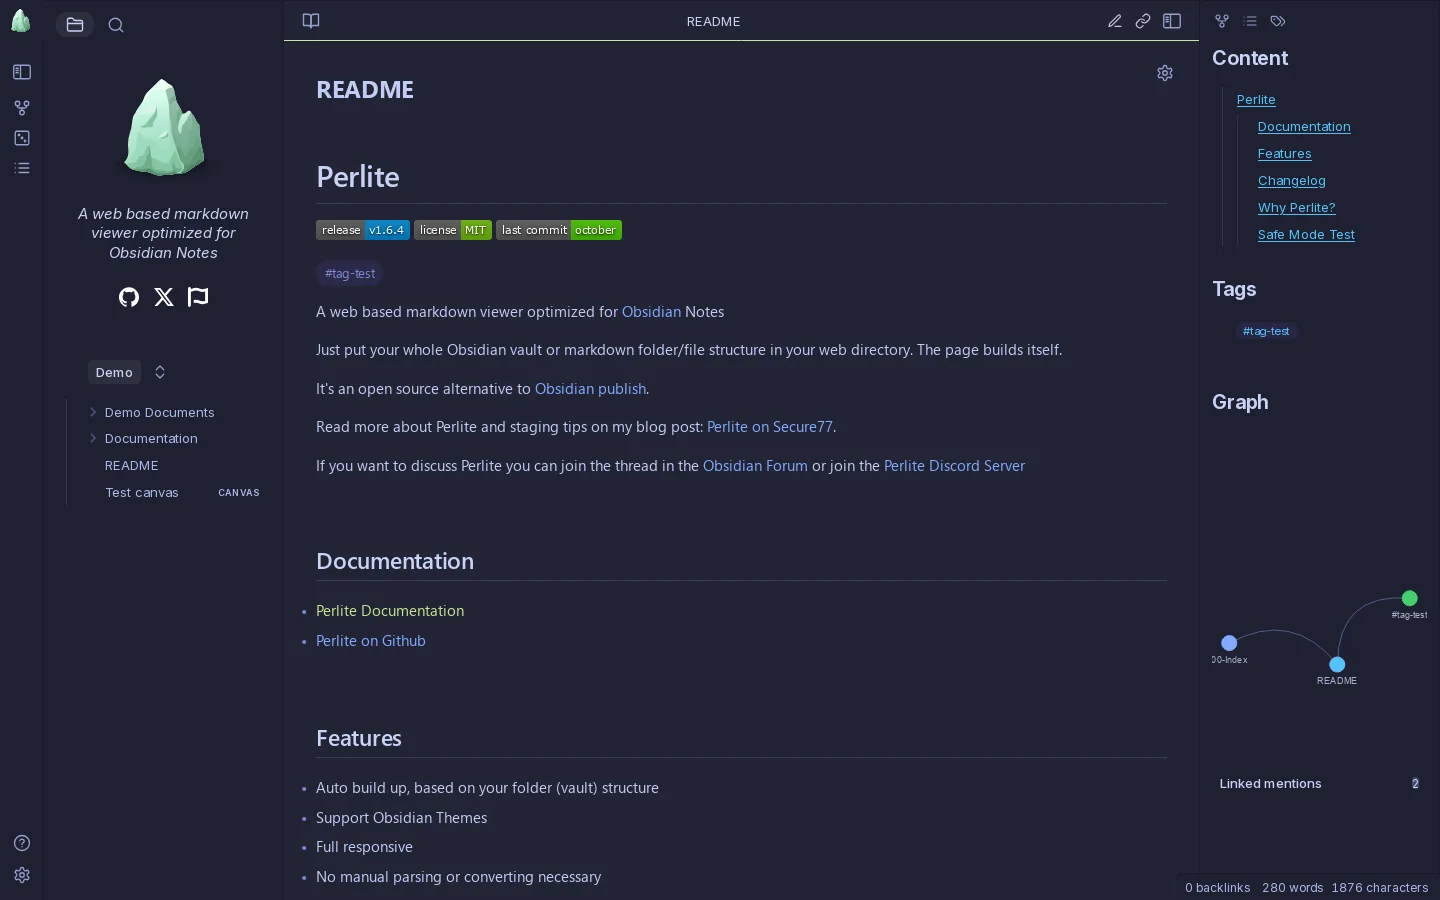Toggle right sidebar panel icon
Image resolution: width=1440 pixels, height=900 pixels.
point(1172,21)
